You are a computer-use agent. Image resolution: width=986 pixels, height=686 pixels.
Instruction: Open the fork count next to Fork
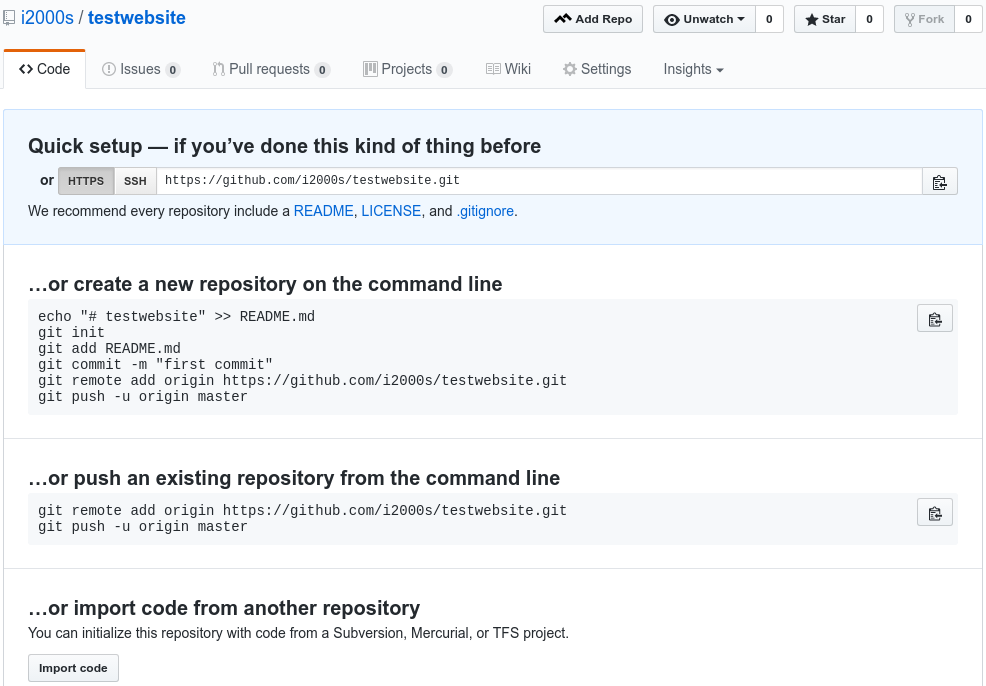coord(968,19)
